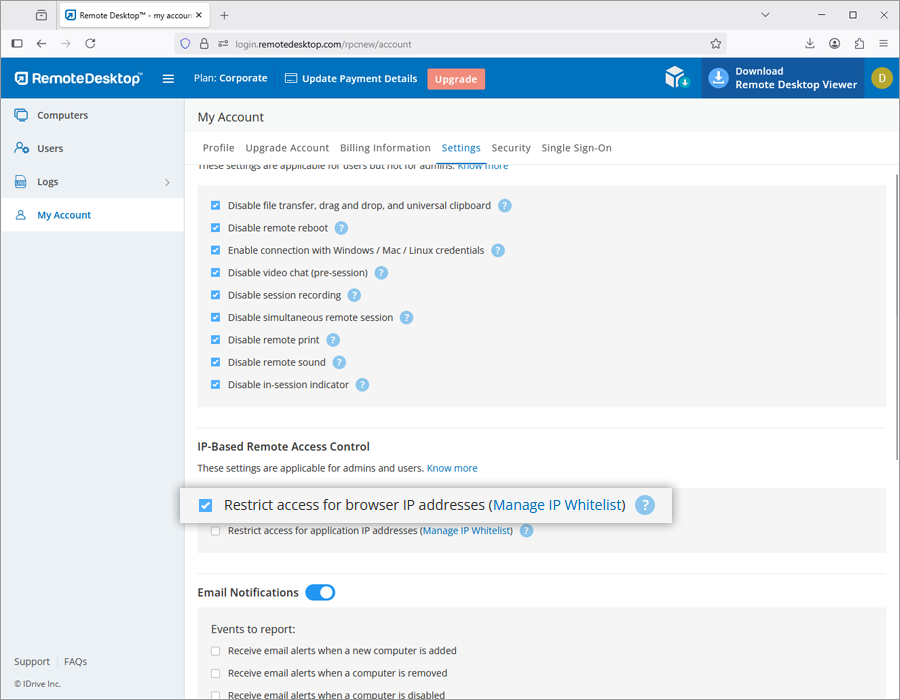Click help icon next to Disable remote reboot
The image size is (900, 700).
pos(341,228)
